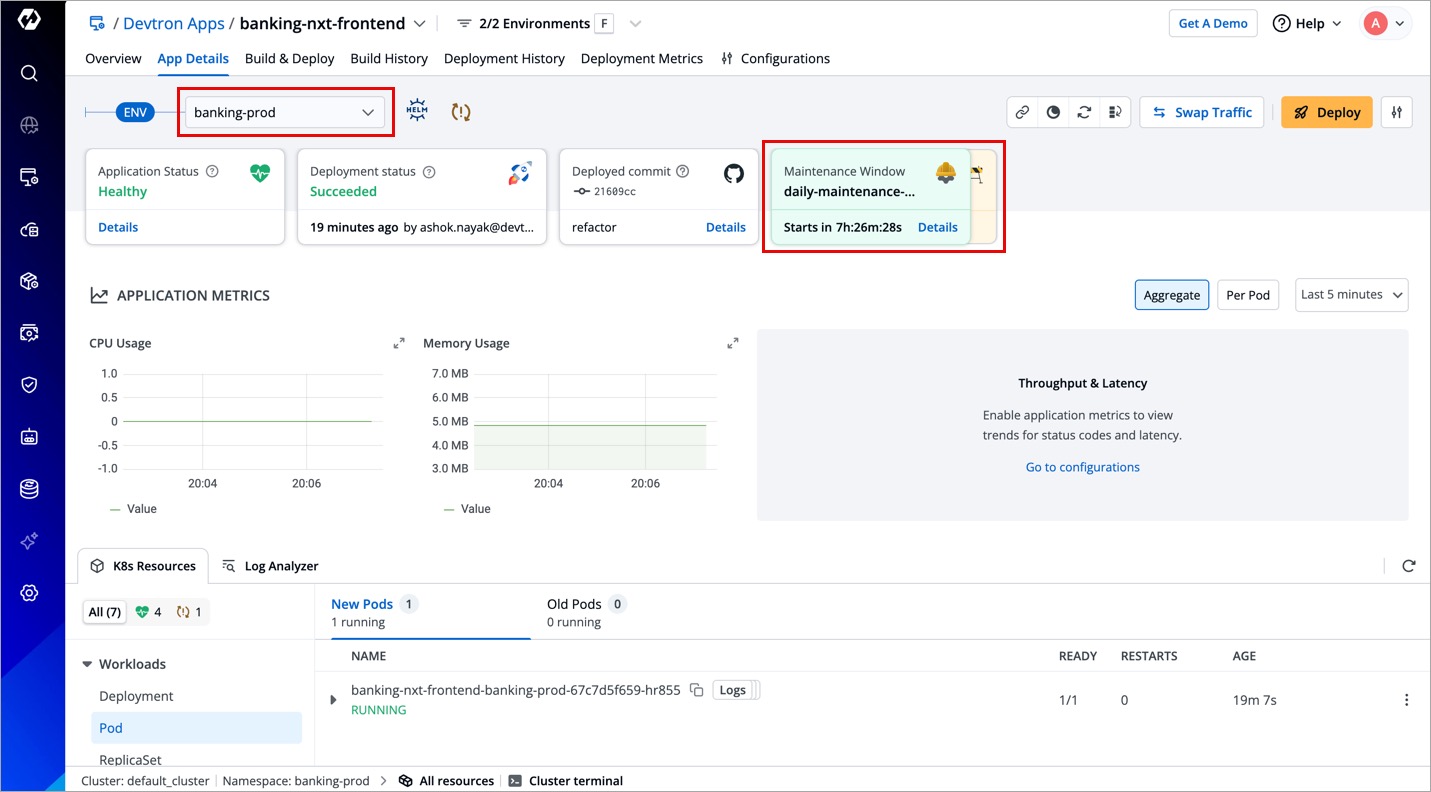Click the refresh icon in K8s resources panel

[x=1408, y=566]
